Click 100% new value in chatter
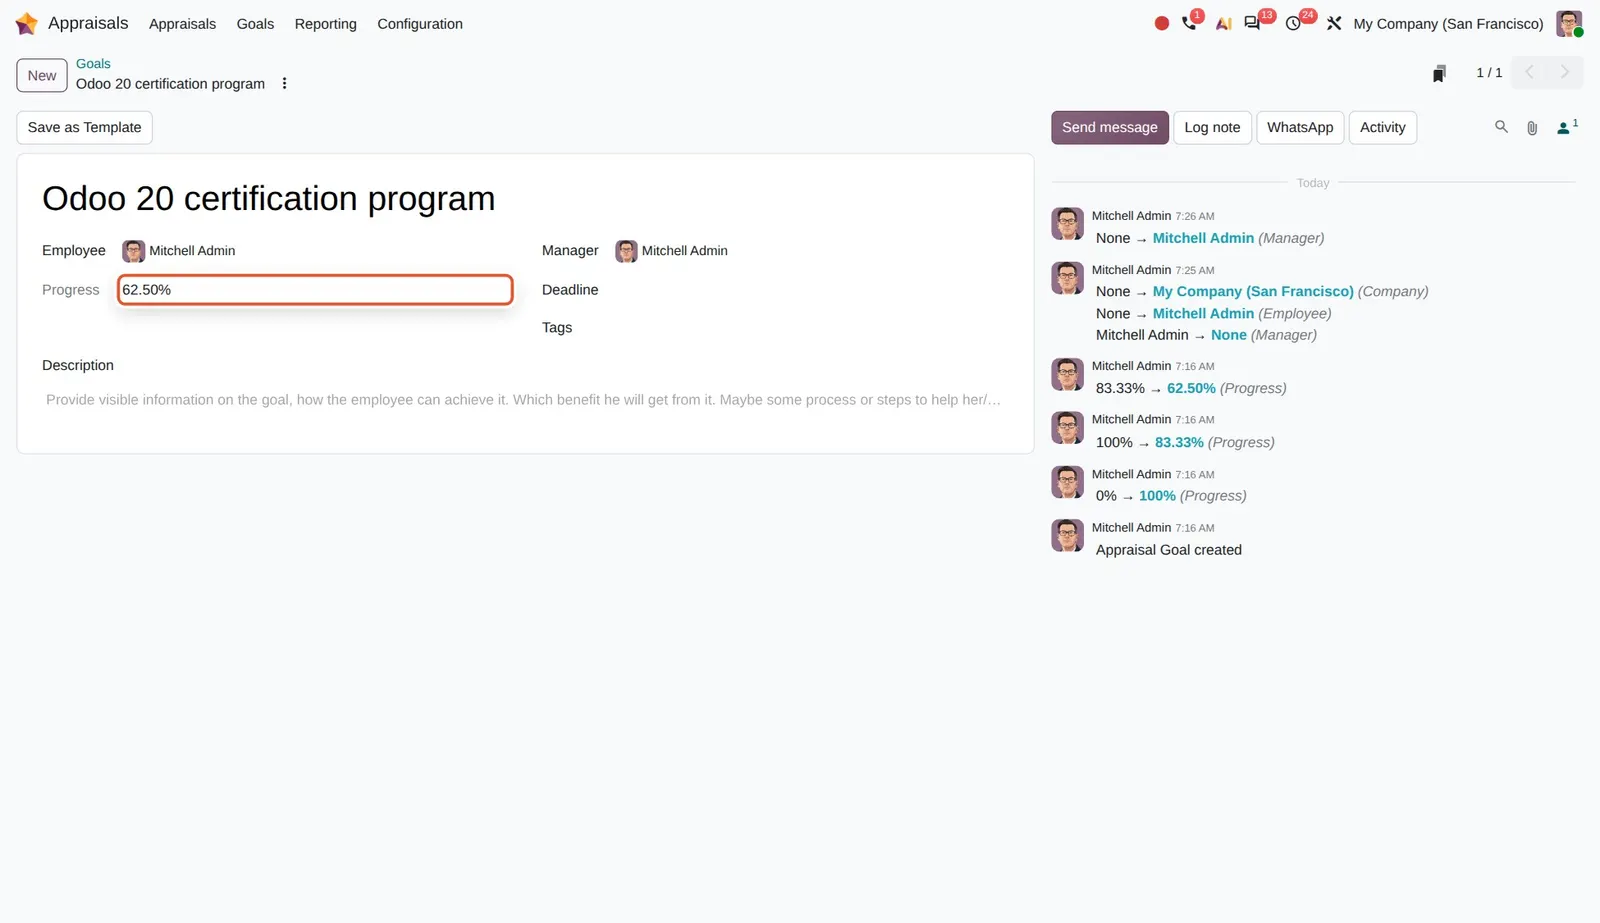The height and width of the screenshot is (923, 1600). coord(1157,496)
